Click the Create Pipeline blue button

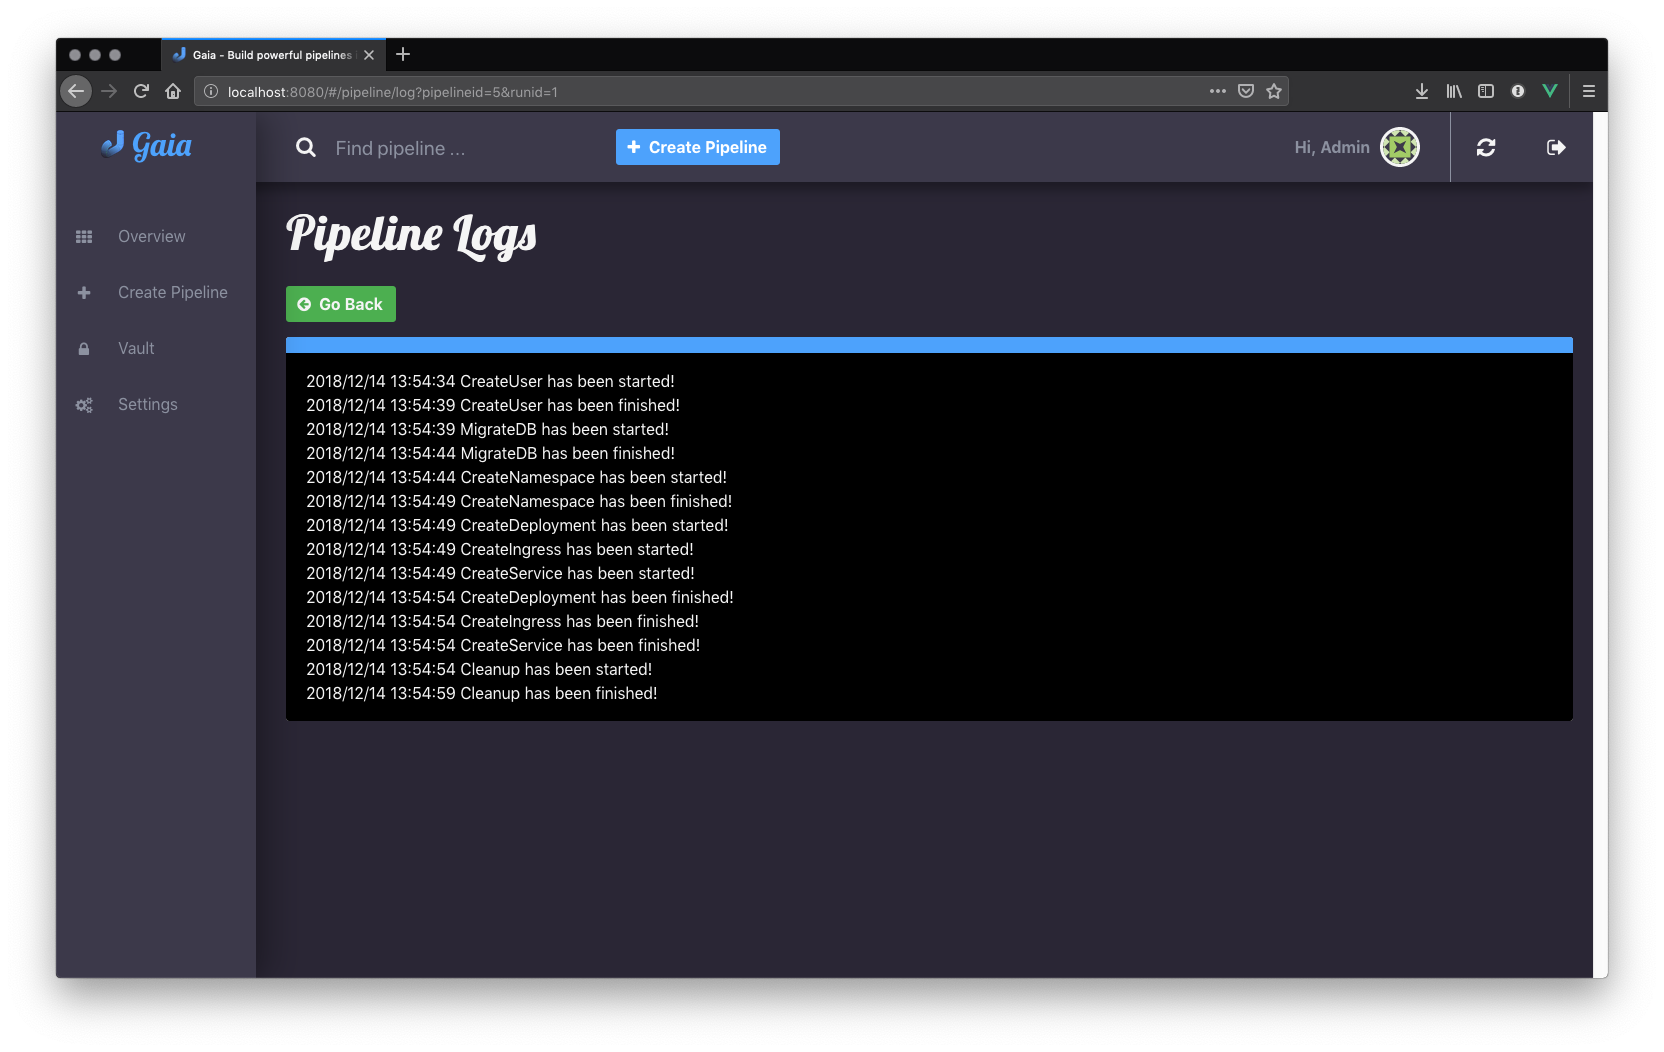coord(698,147)
